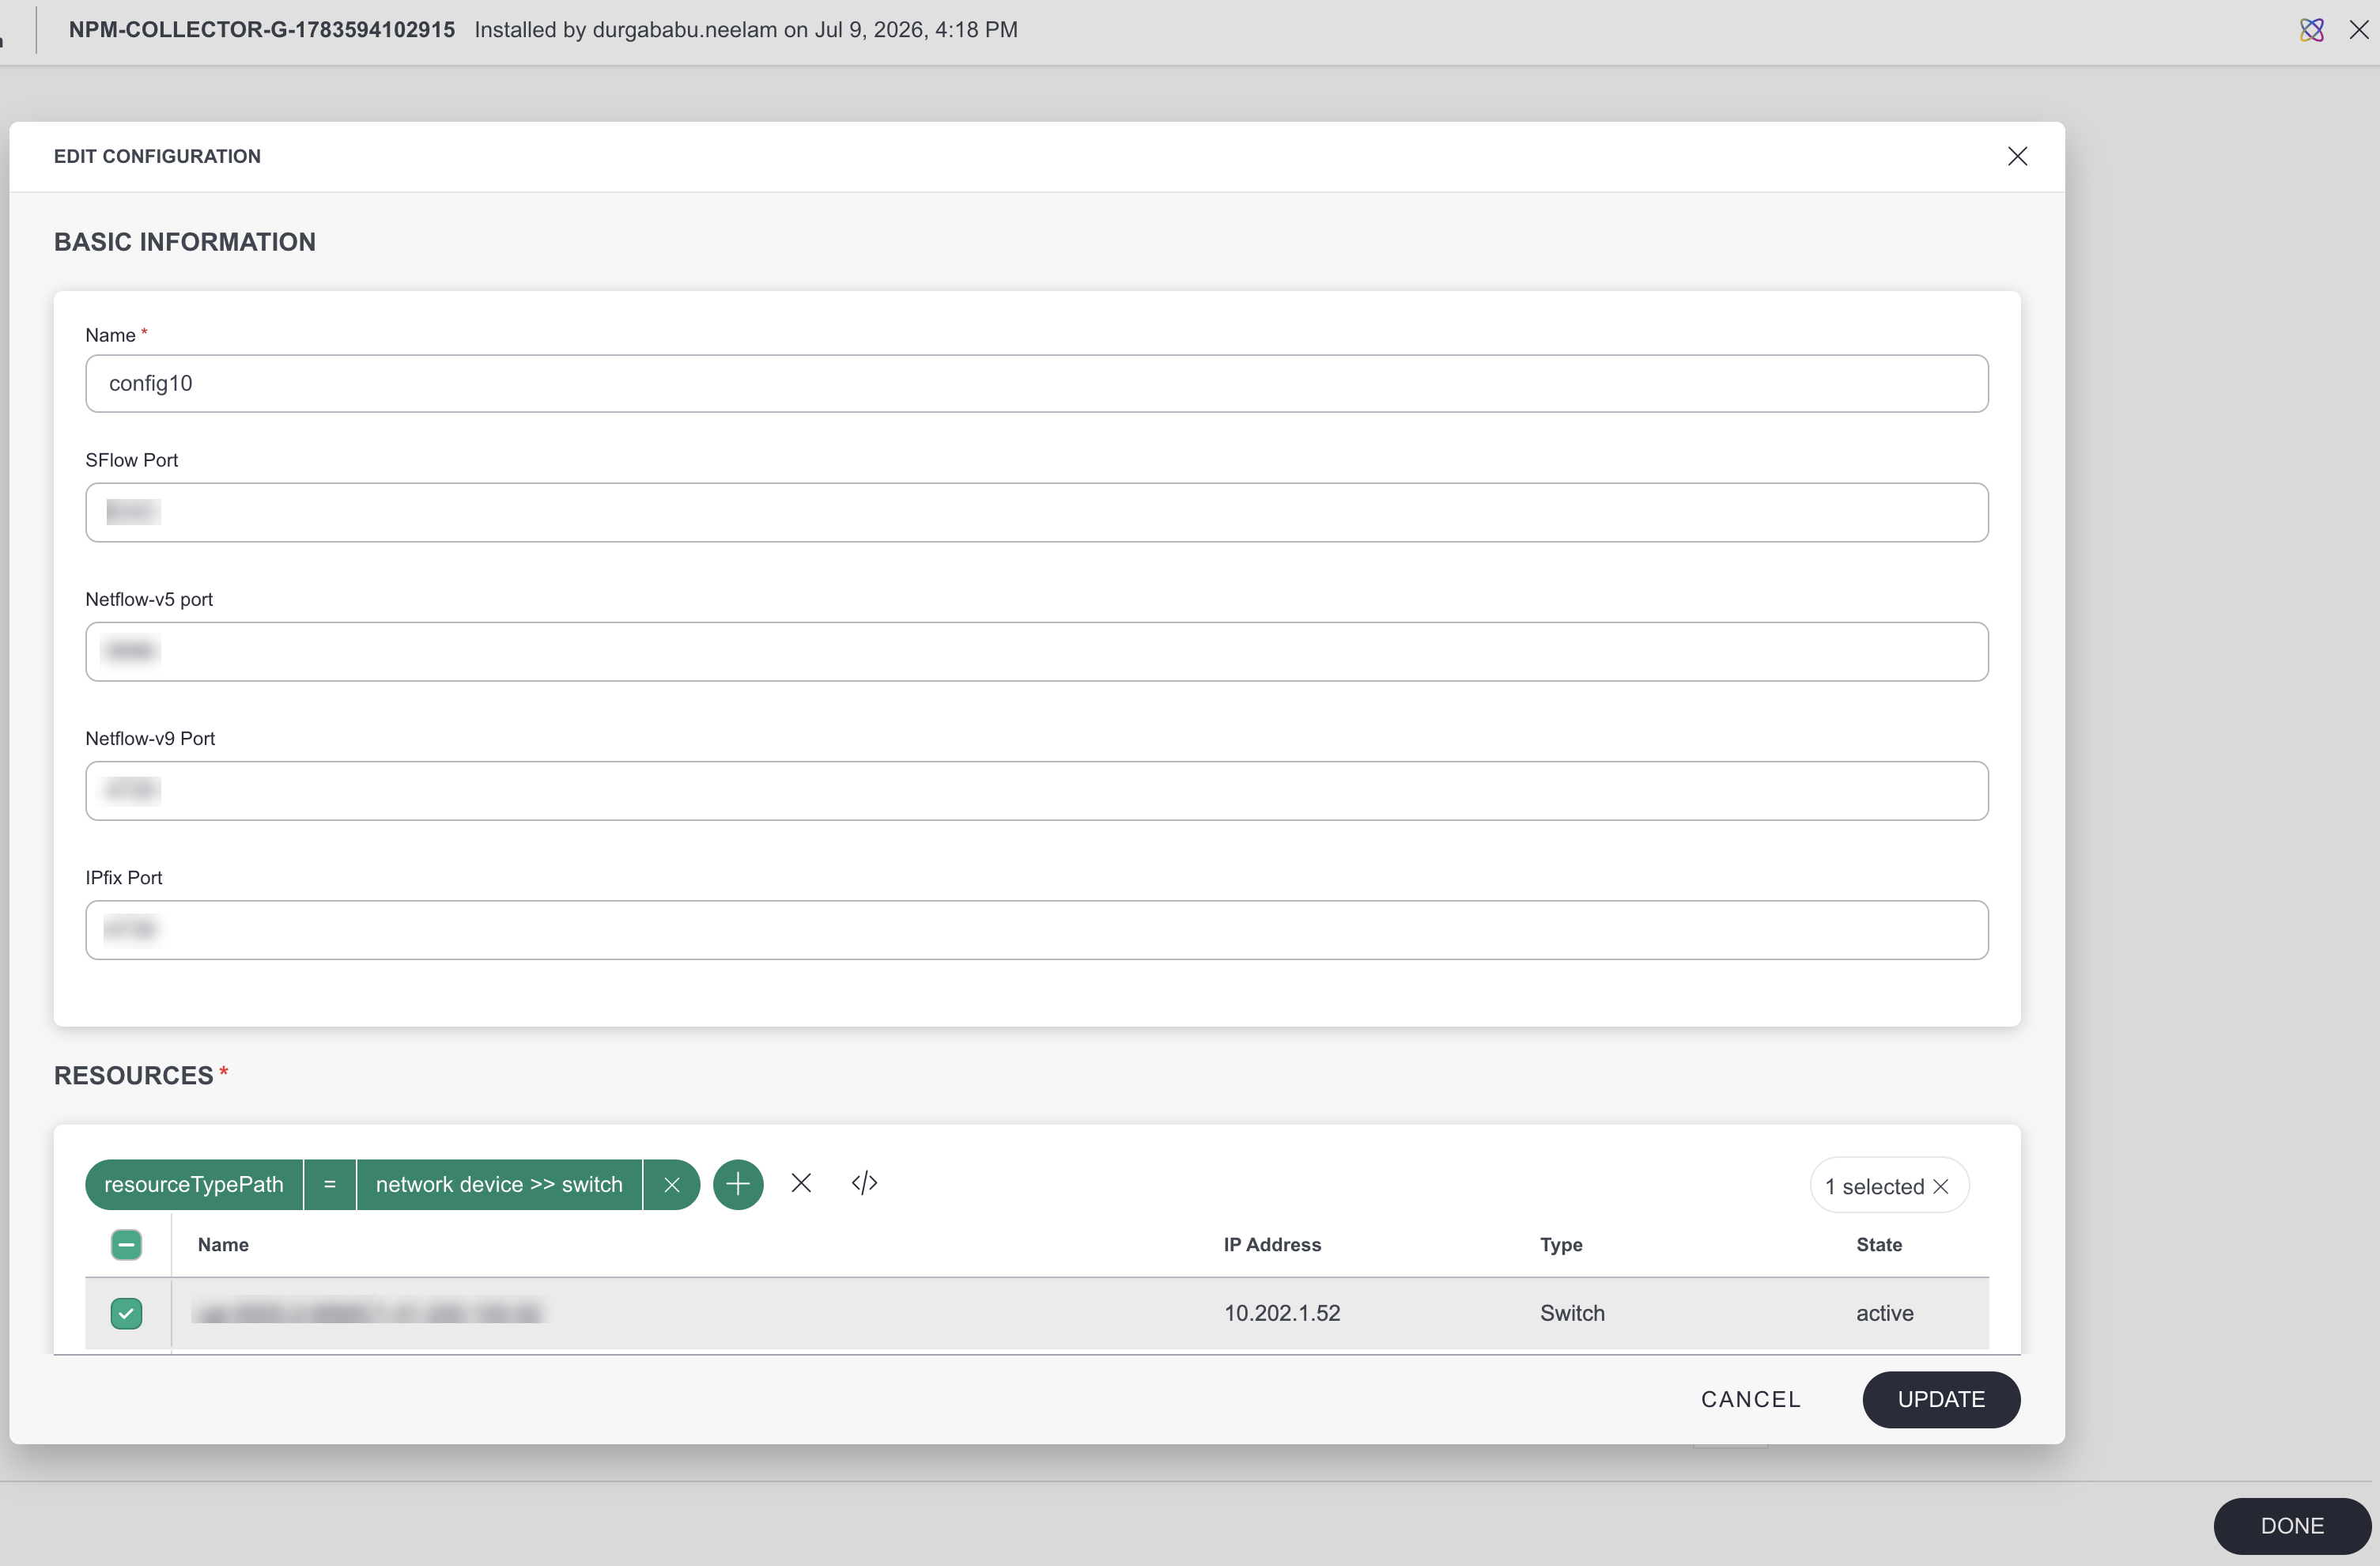Open the assistant icon in top bar
Viewport: 2380px width, 1566px height.
point(2311,30)
